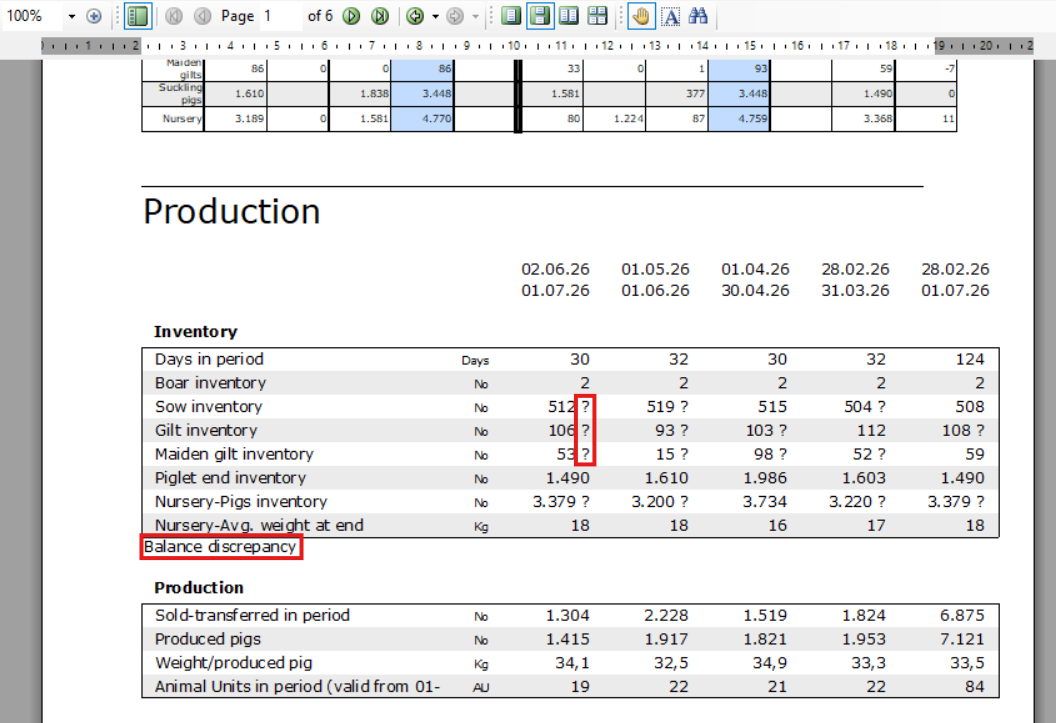The height and width of the screenshot is (723, 1056).
Task: Click the produced pigs total 7.121
Action: click(962, 639)
